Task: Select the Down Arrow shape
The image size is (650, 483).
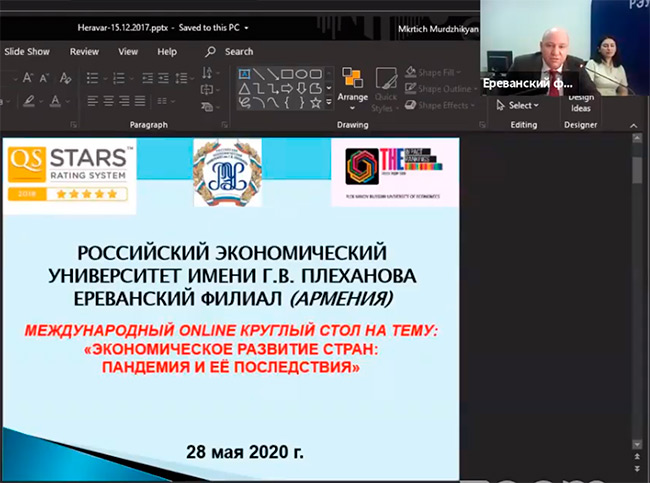Action: (x=301, y=88)
